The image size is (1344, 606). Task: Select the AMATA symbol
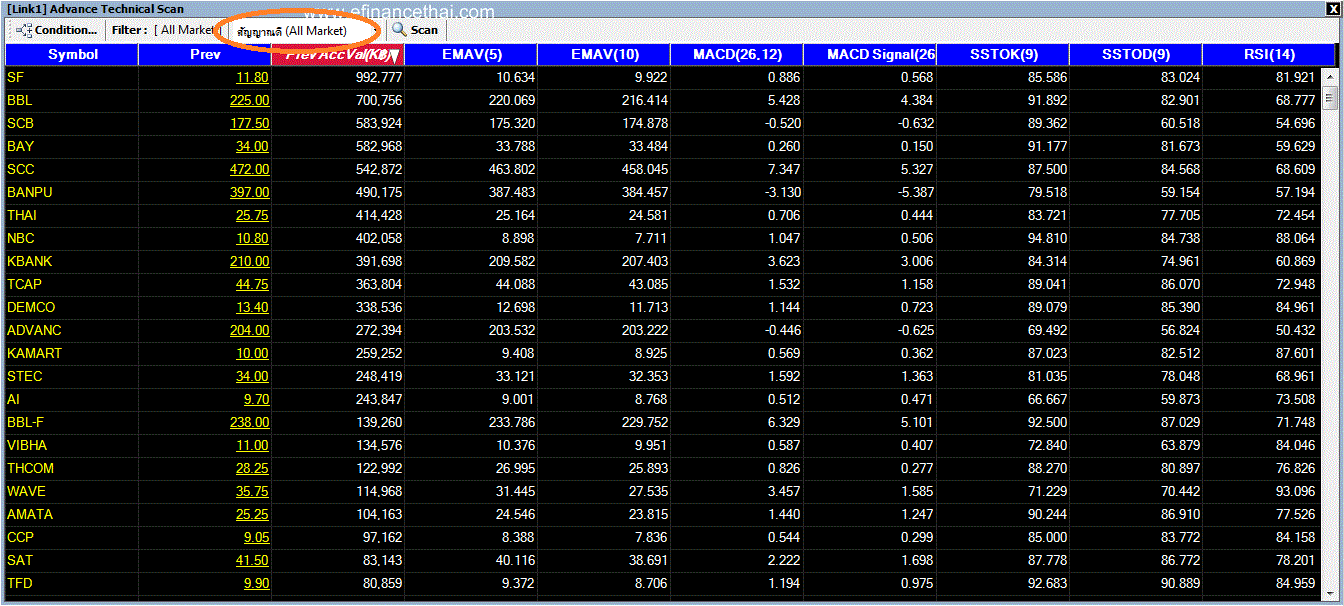[30, 514]
